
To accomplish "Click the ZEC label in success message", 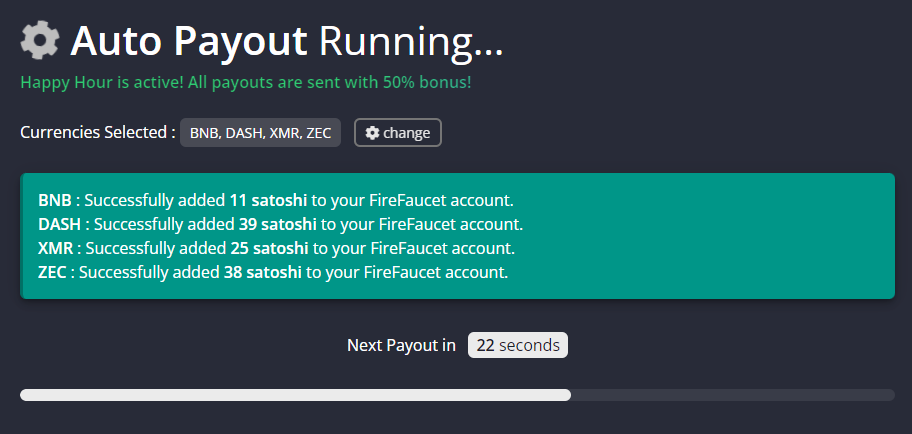I will [x=52, y=272].
